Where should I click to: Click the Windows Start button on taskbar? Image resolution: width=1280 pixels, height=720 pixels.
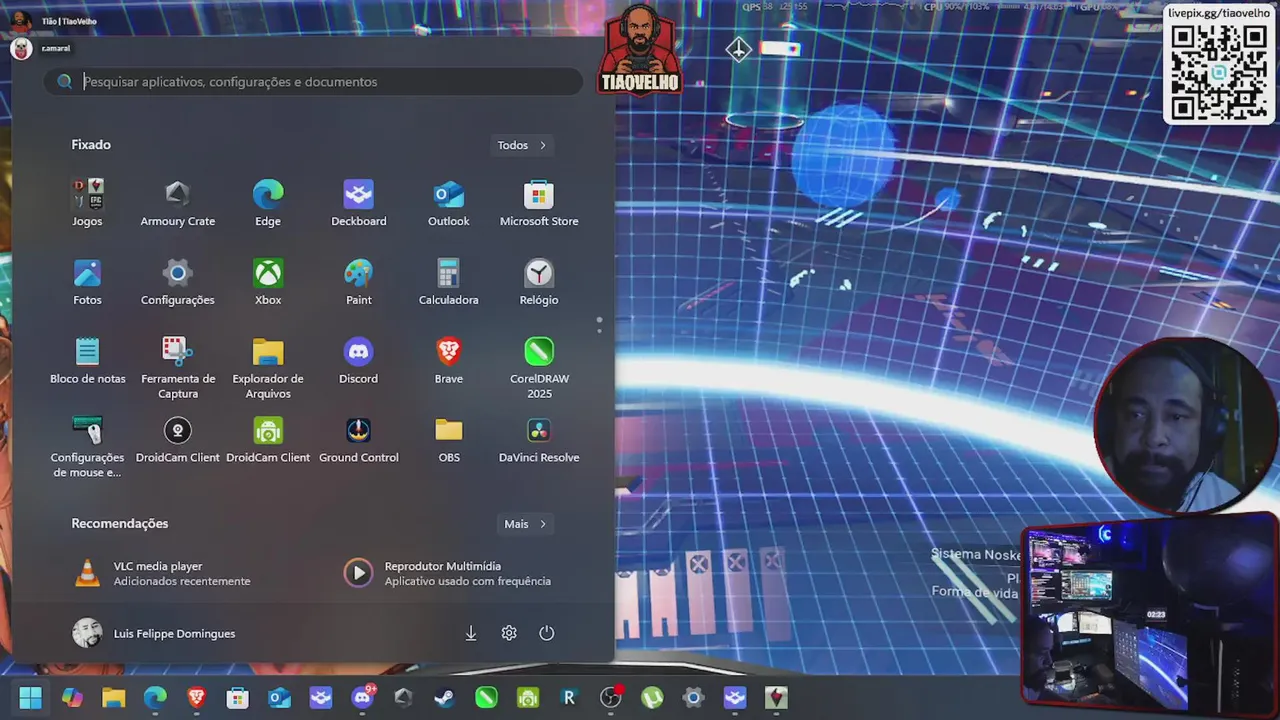pyautogui.click(x=31, y=697)
